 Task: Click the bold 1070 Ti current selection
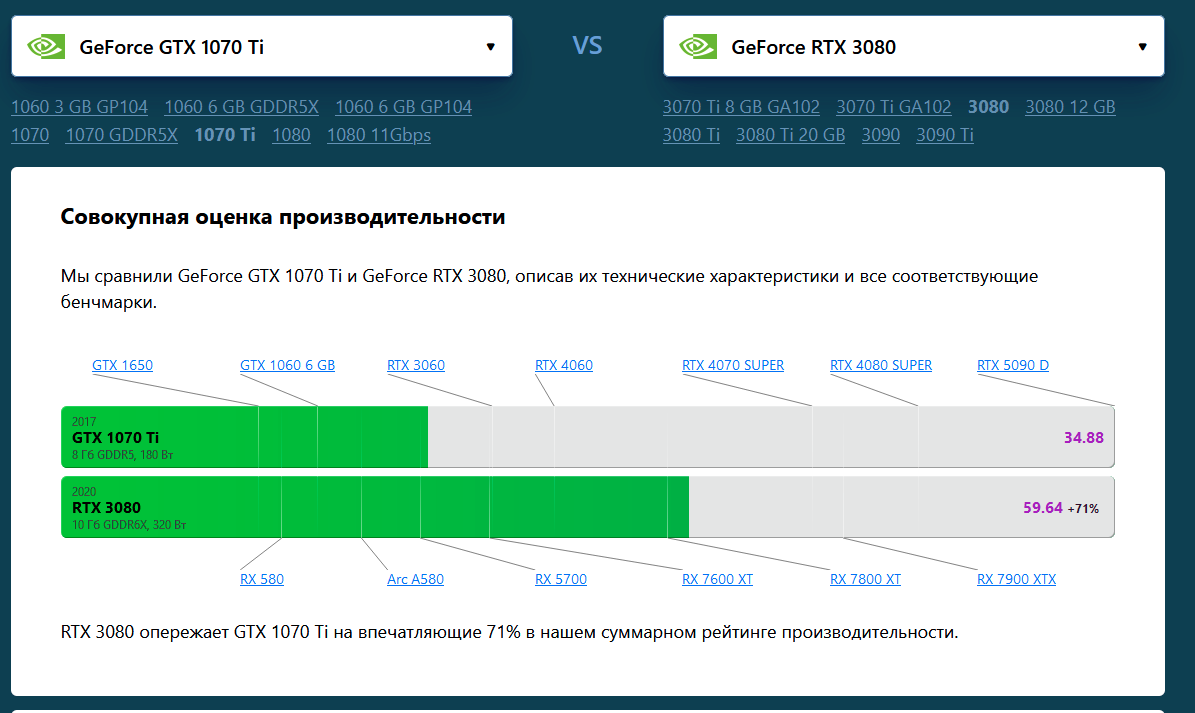tap(225, 135)
